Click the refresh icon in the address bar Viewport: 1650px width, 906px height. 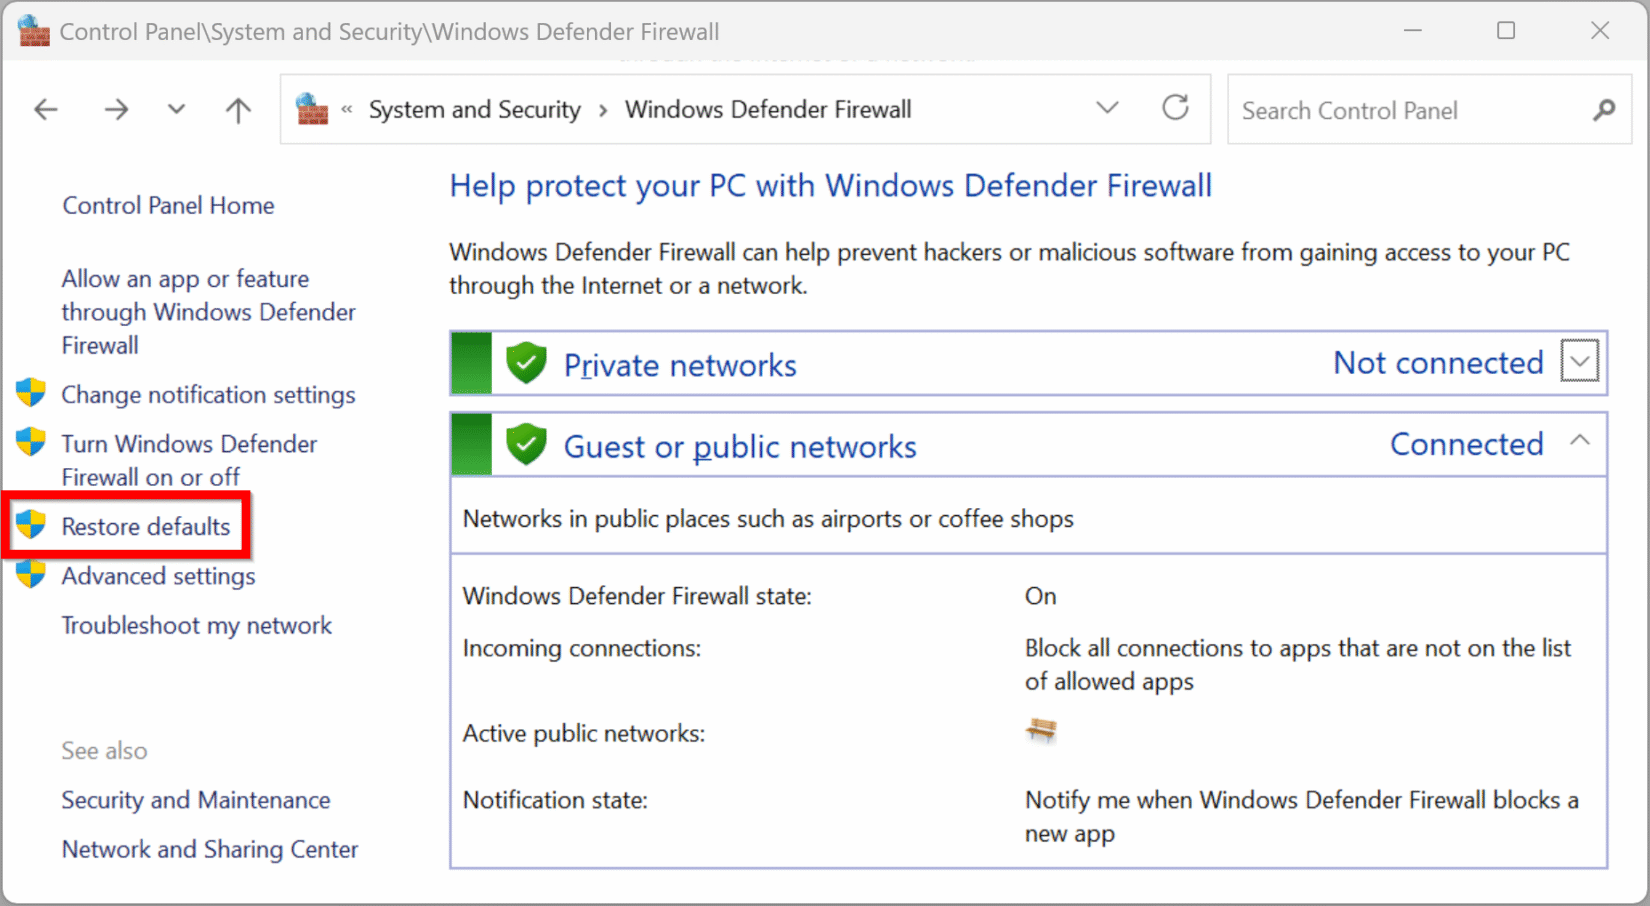coord(1175,108)
